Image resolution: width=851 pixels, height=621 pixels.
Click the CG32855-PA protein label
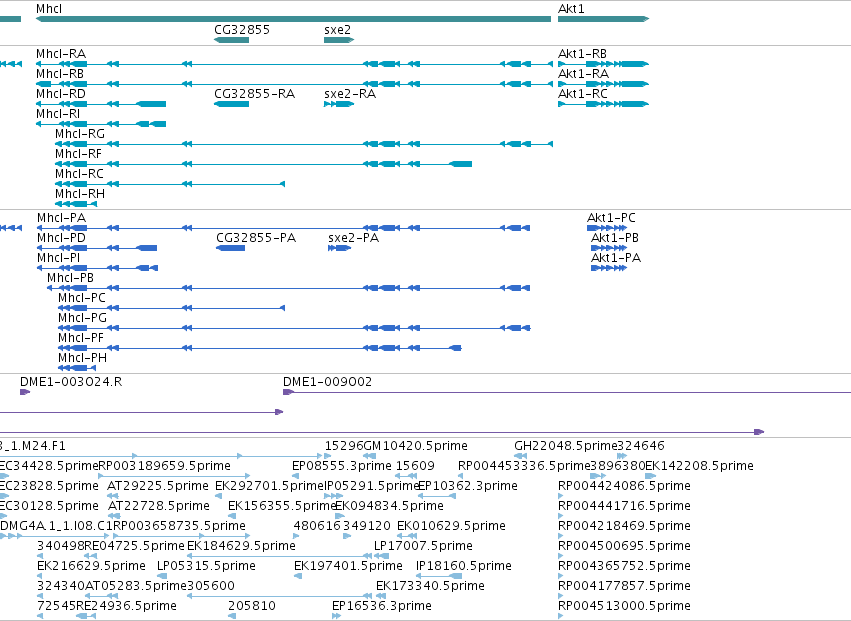(256, 238)
